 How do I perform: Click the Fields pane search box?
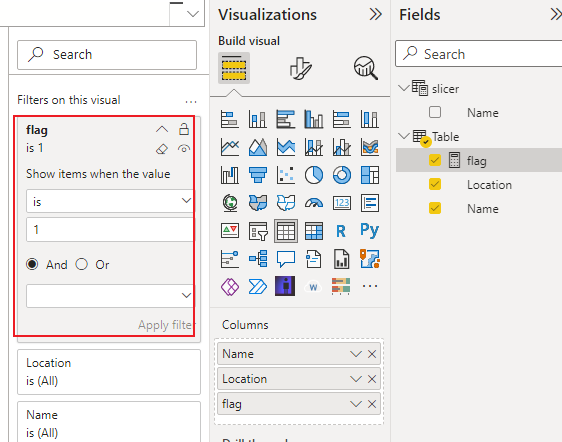(479, 54)
